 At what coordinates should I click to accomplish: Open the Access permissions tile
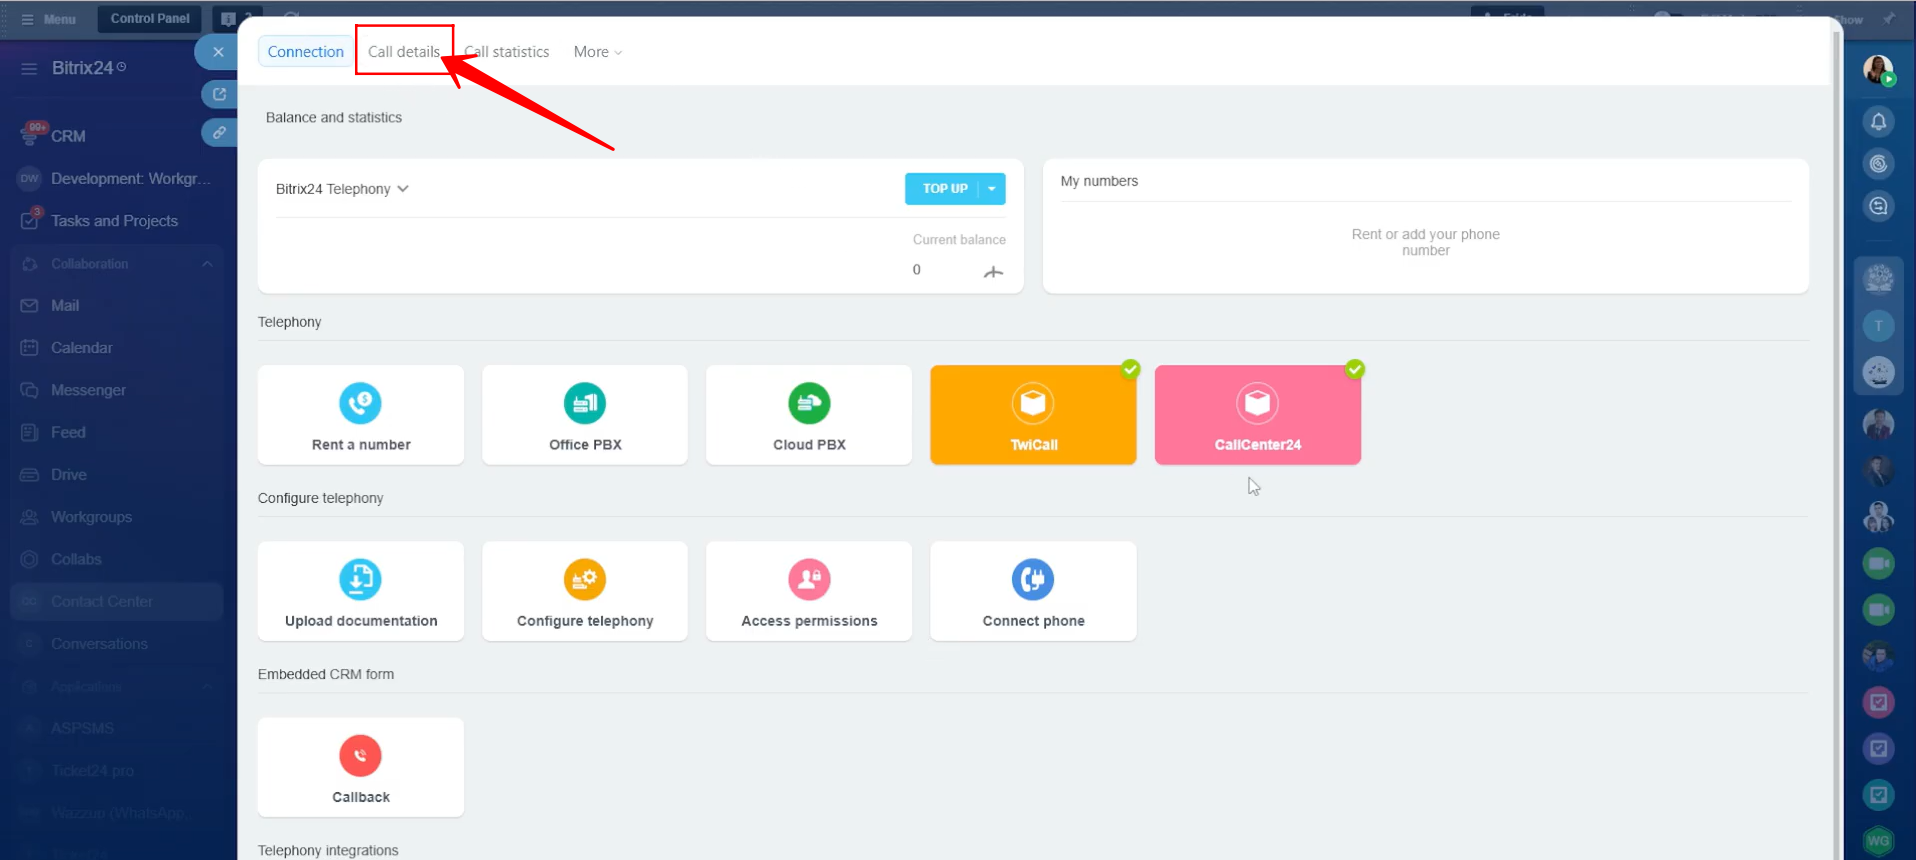click(809, 591)
